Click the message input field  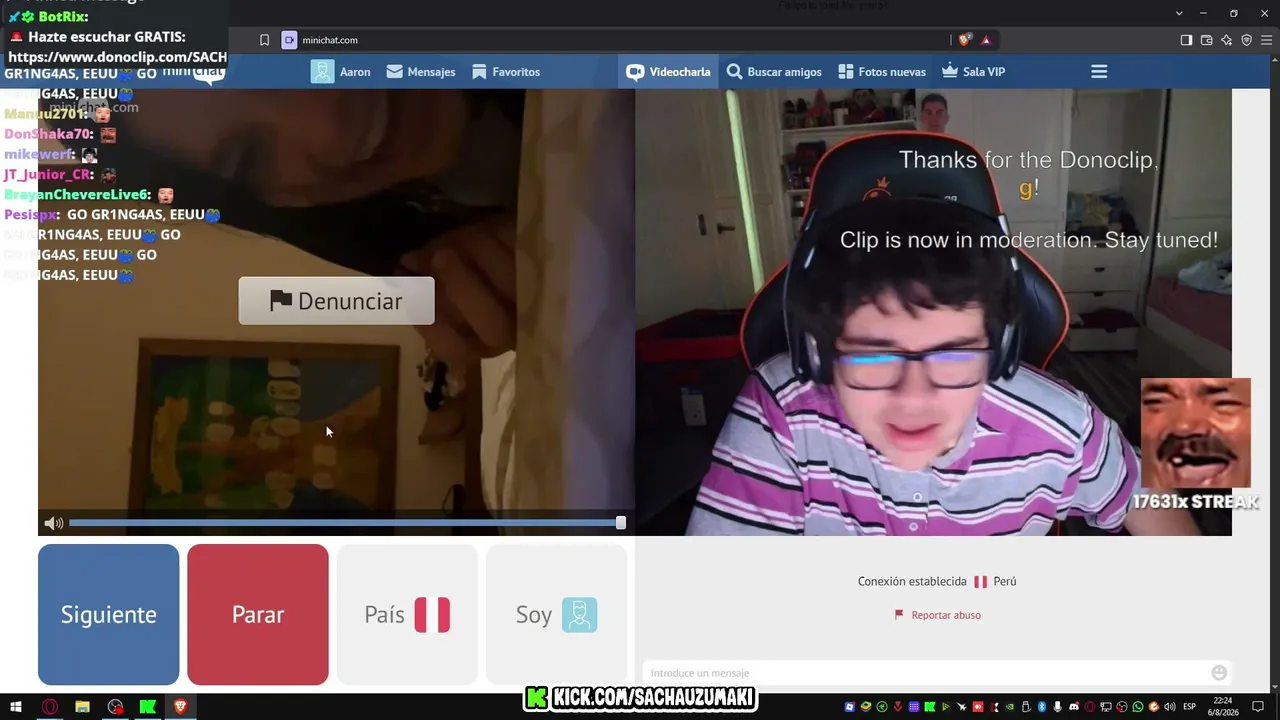pos(924,673)
